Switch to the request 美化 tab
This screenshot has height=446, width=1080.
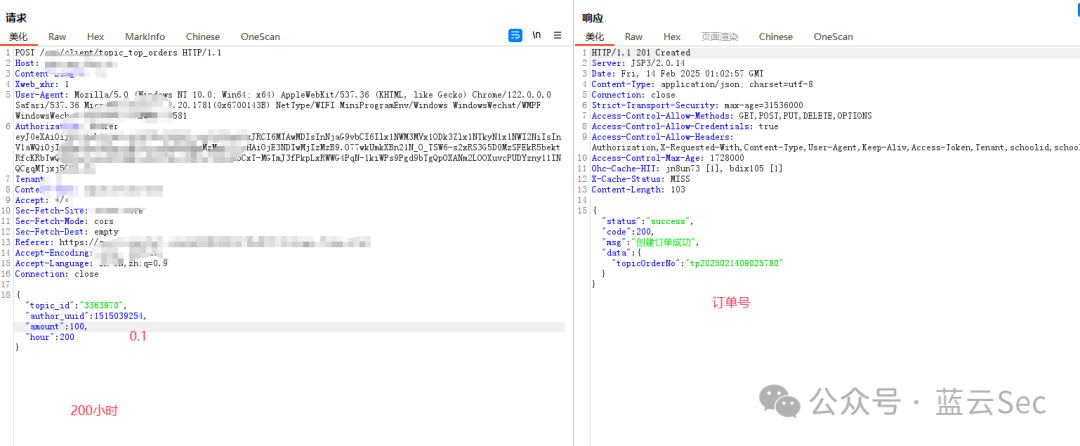coord(18,36)
